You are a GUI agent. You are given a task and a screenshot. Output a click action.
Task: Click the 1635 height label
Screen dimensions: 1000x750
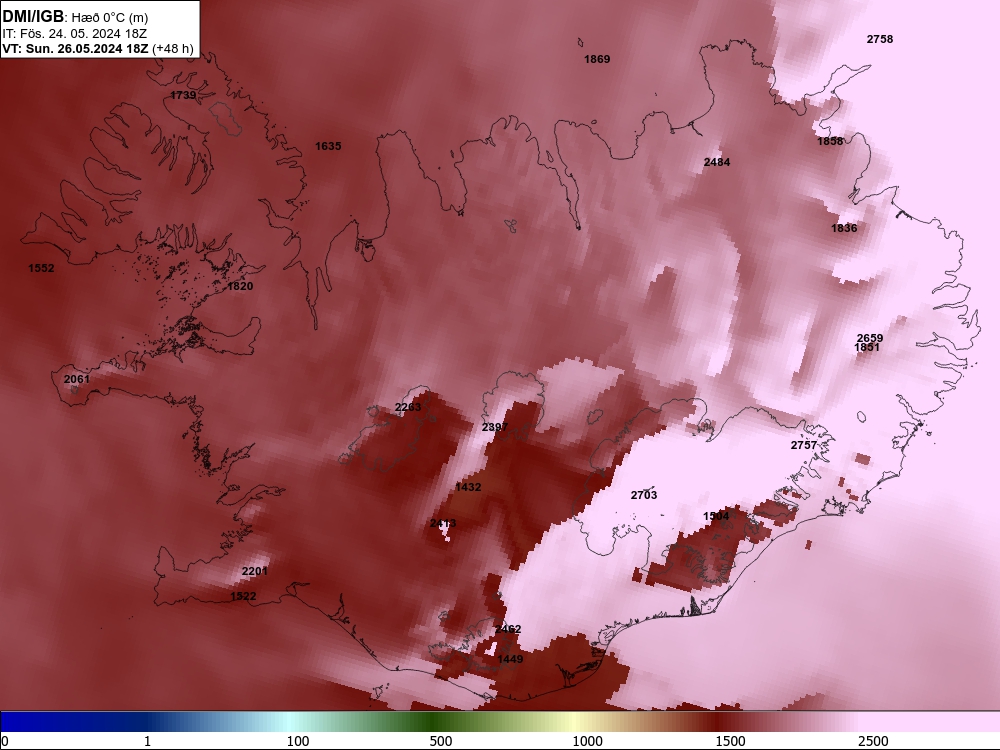pyautogui.click(x=328, y=147)
